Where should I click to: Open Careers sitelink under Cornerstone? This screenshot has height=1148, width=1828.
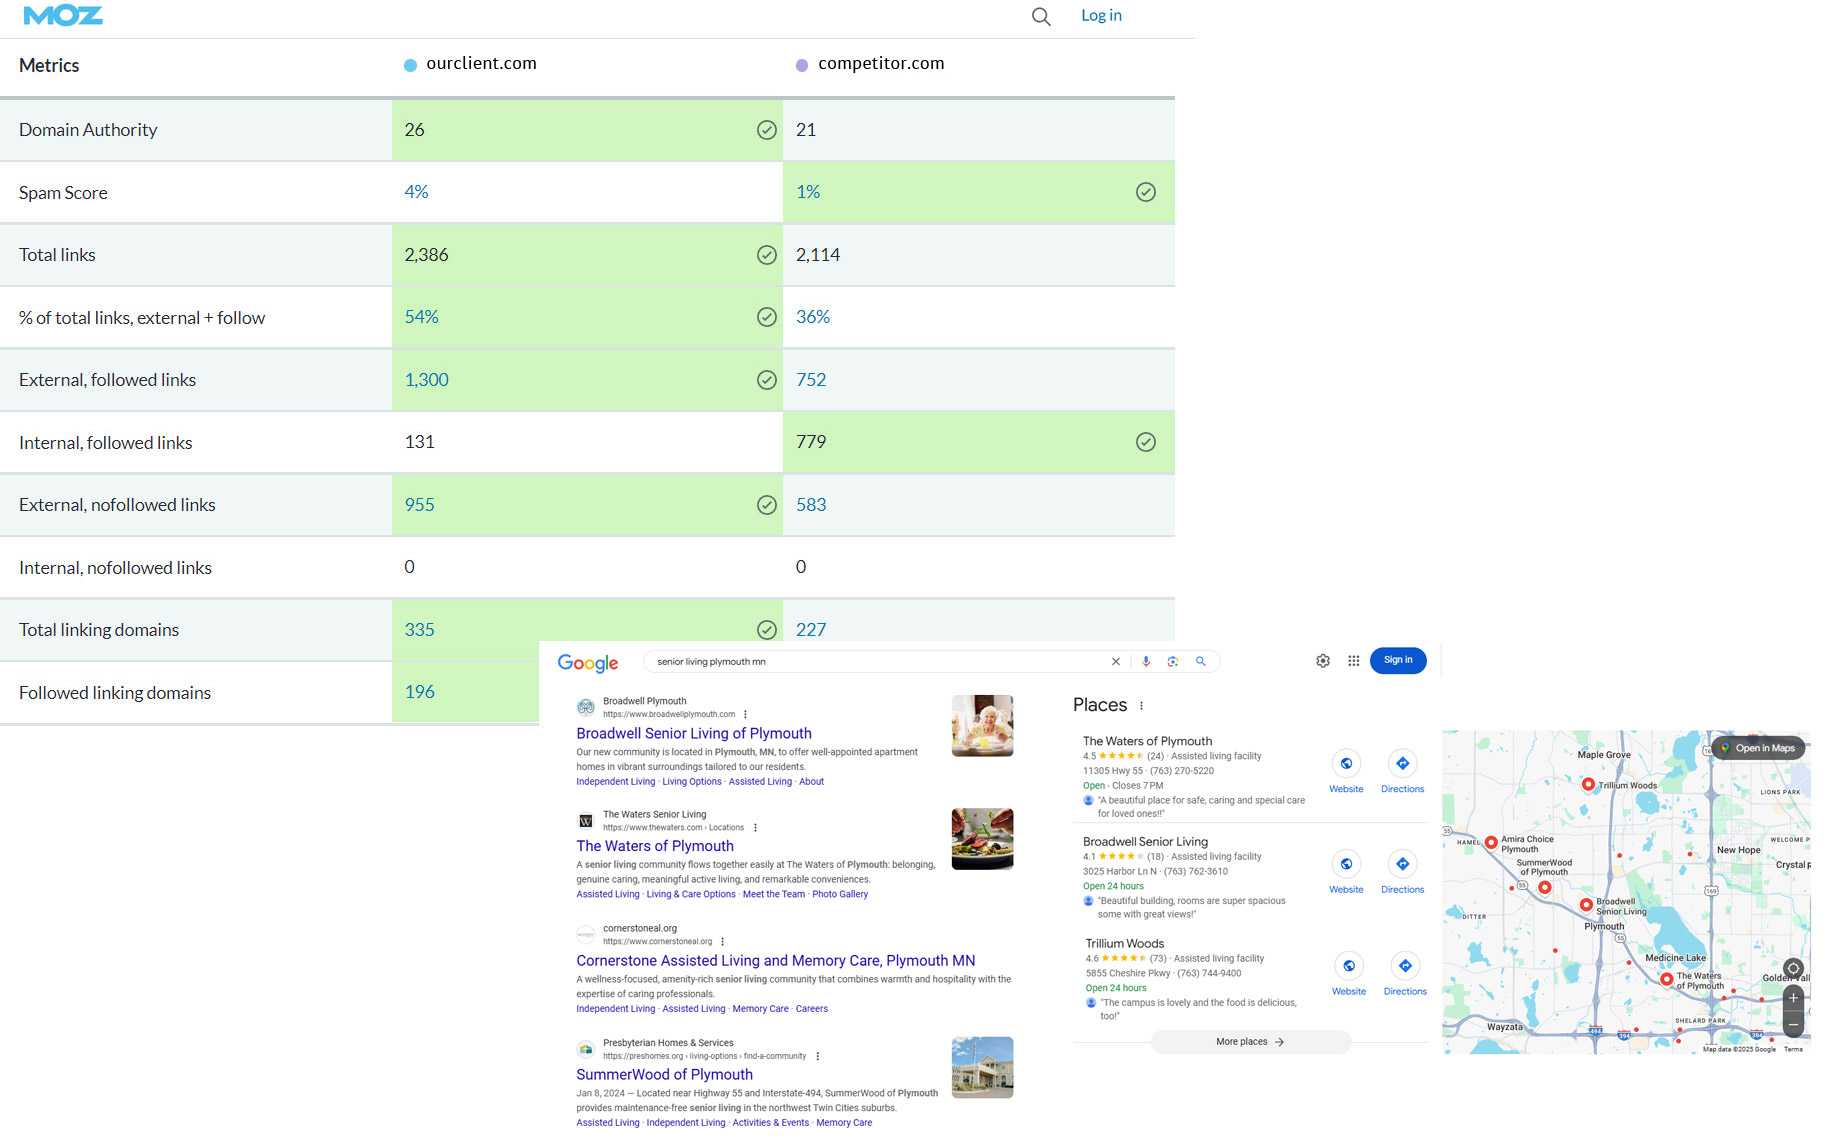[x=812, y=1009]
